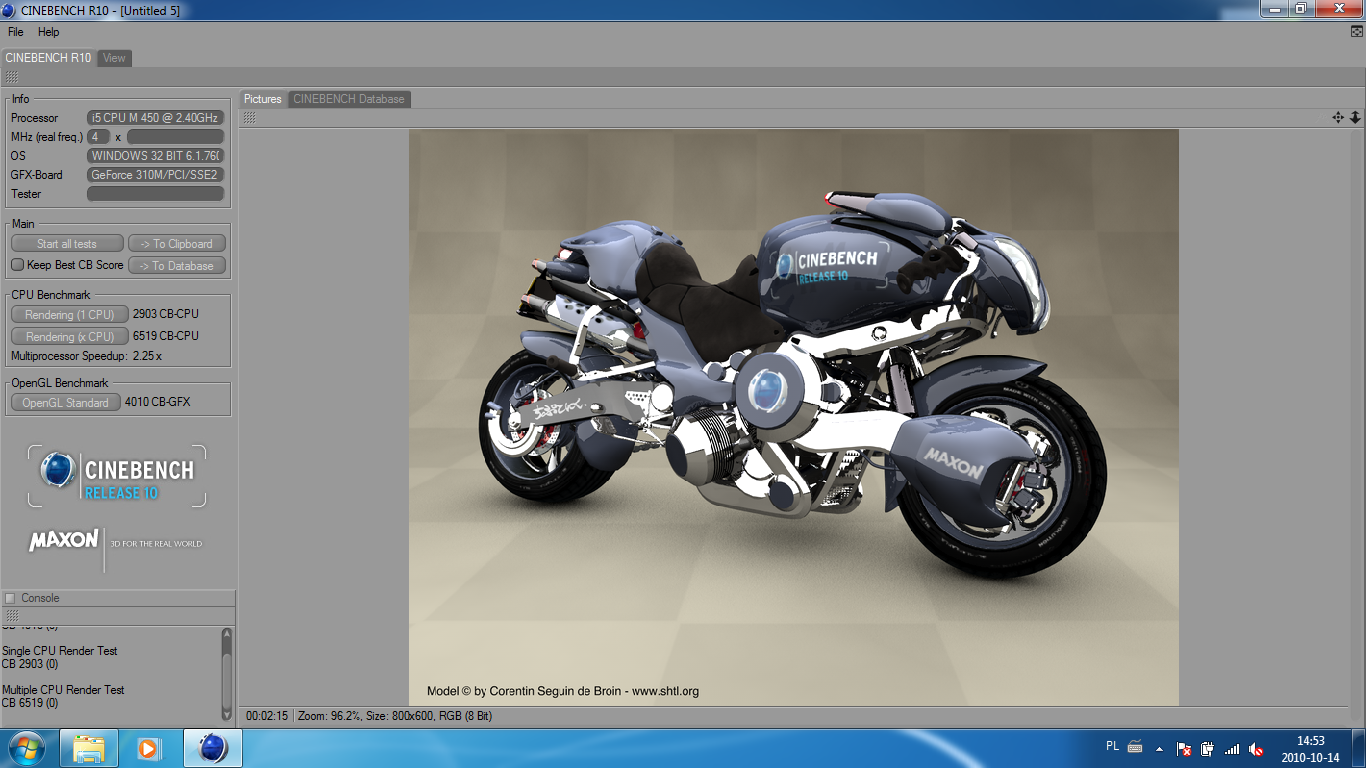The width and height of the screenshot is (1366, 768).
Task: Click the 00:02:15 render time in status bar
Action: (267, 716)
